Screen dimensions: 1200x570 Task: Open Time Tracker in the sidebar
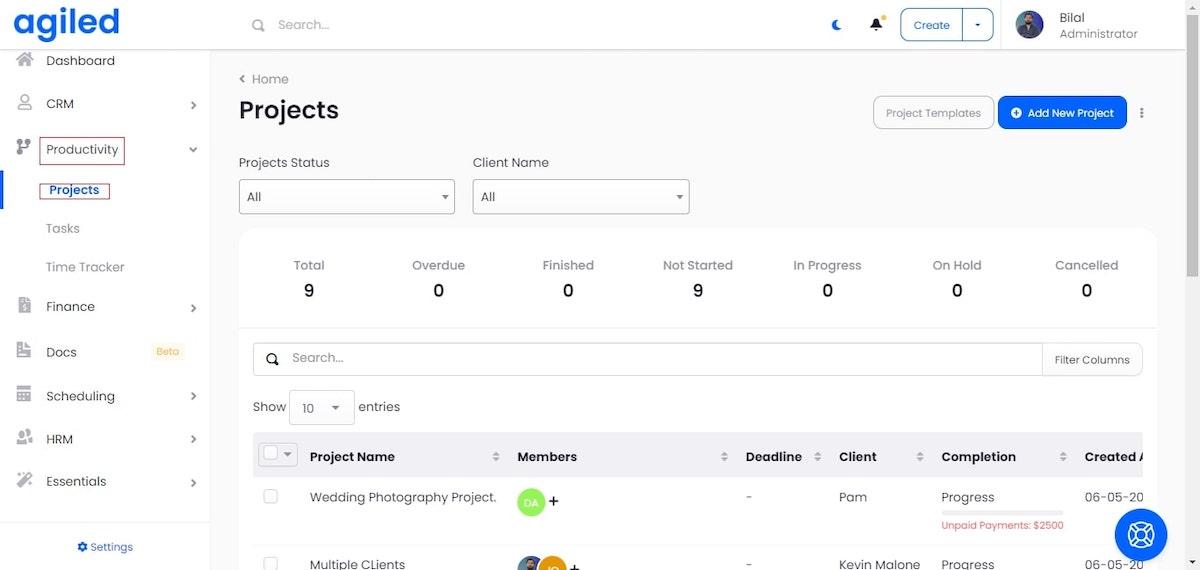point(85,267)
